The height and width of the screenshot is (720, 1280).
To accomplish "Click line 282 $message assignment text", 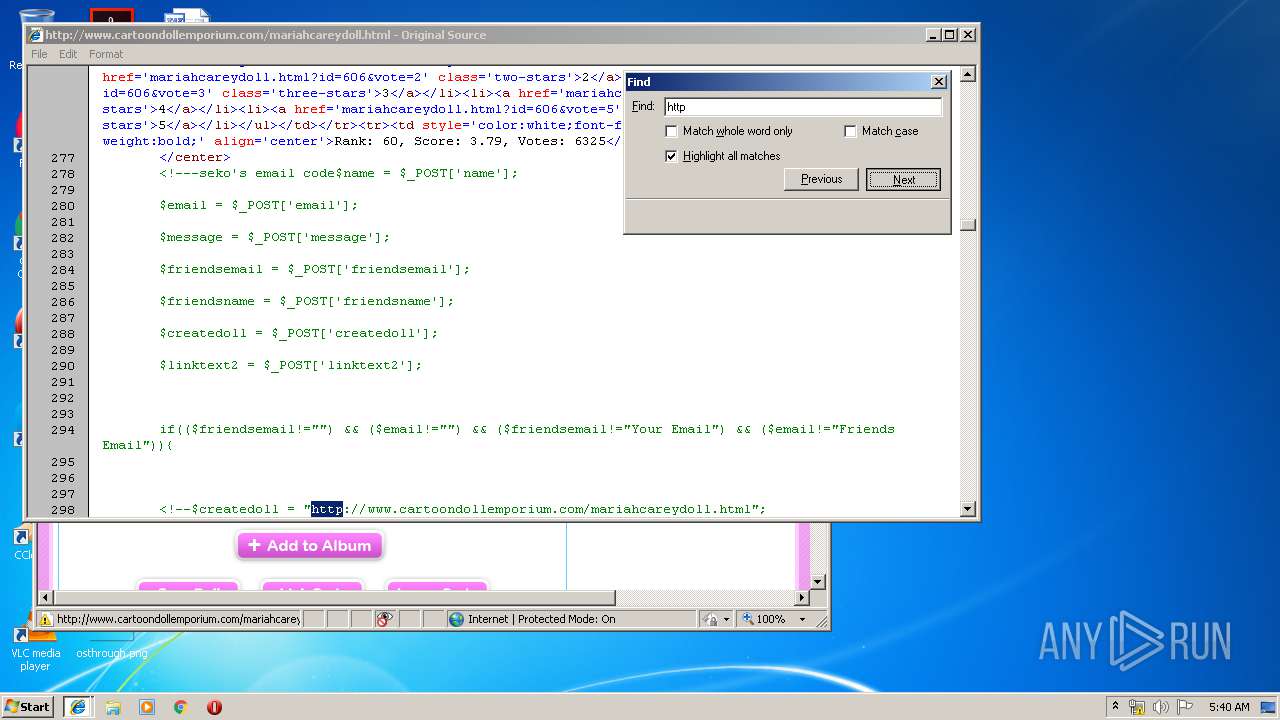I will tap(274, 237).
